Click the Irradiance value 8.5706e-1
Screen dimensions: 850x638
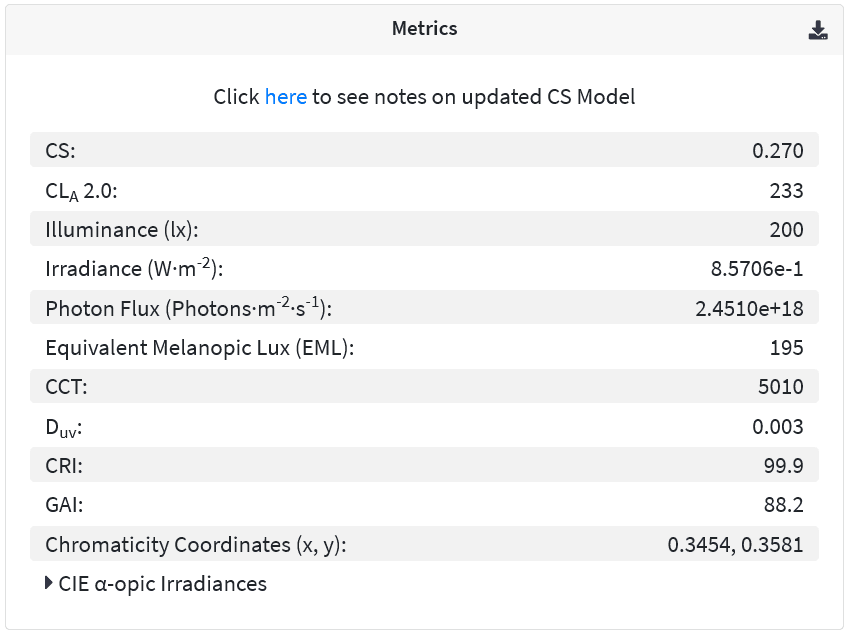(x=757, y=269)
